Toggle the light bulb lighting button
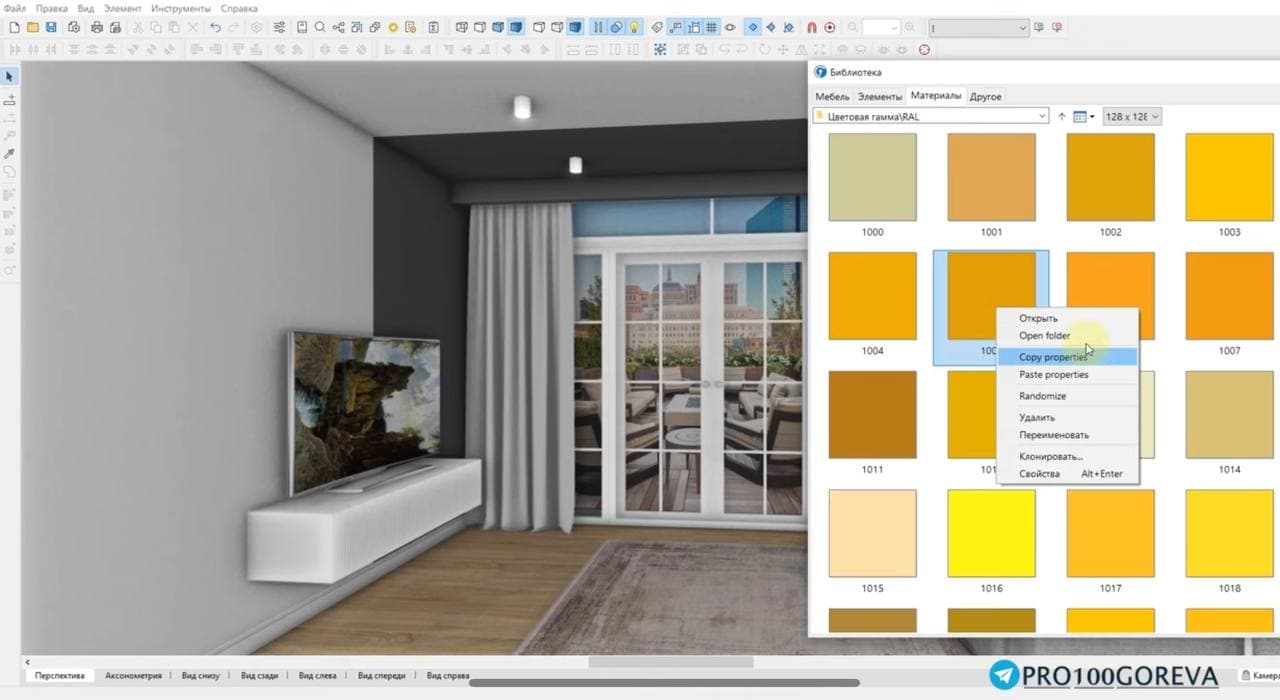The image size is (1280, 700). tap(634, 27)
